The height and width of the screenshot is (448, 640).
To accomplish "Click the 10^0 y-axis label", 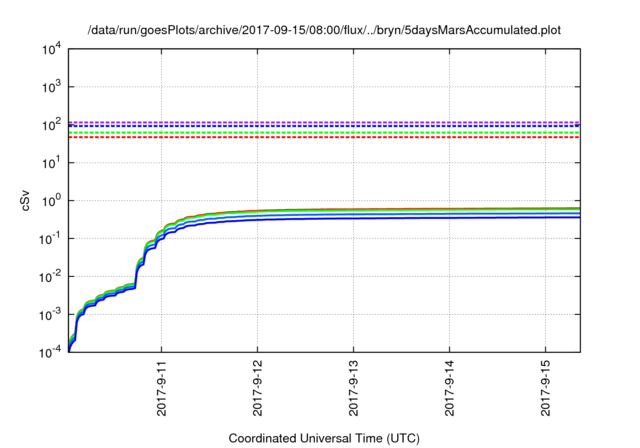I will coord(51,201).
